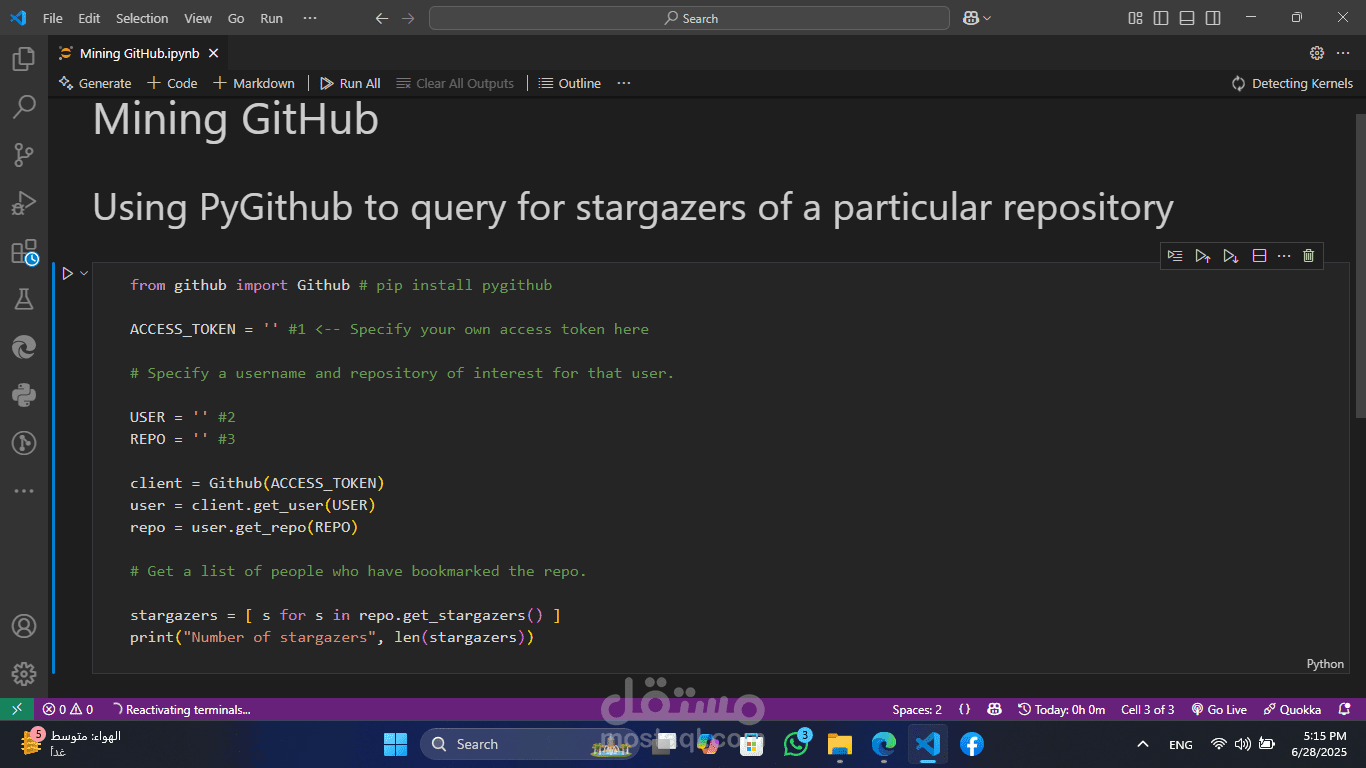Execute current cell and cells below
Image resolution: width=1366 pixels, height=768 pixels.
[1231, 256]
